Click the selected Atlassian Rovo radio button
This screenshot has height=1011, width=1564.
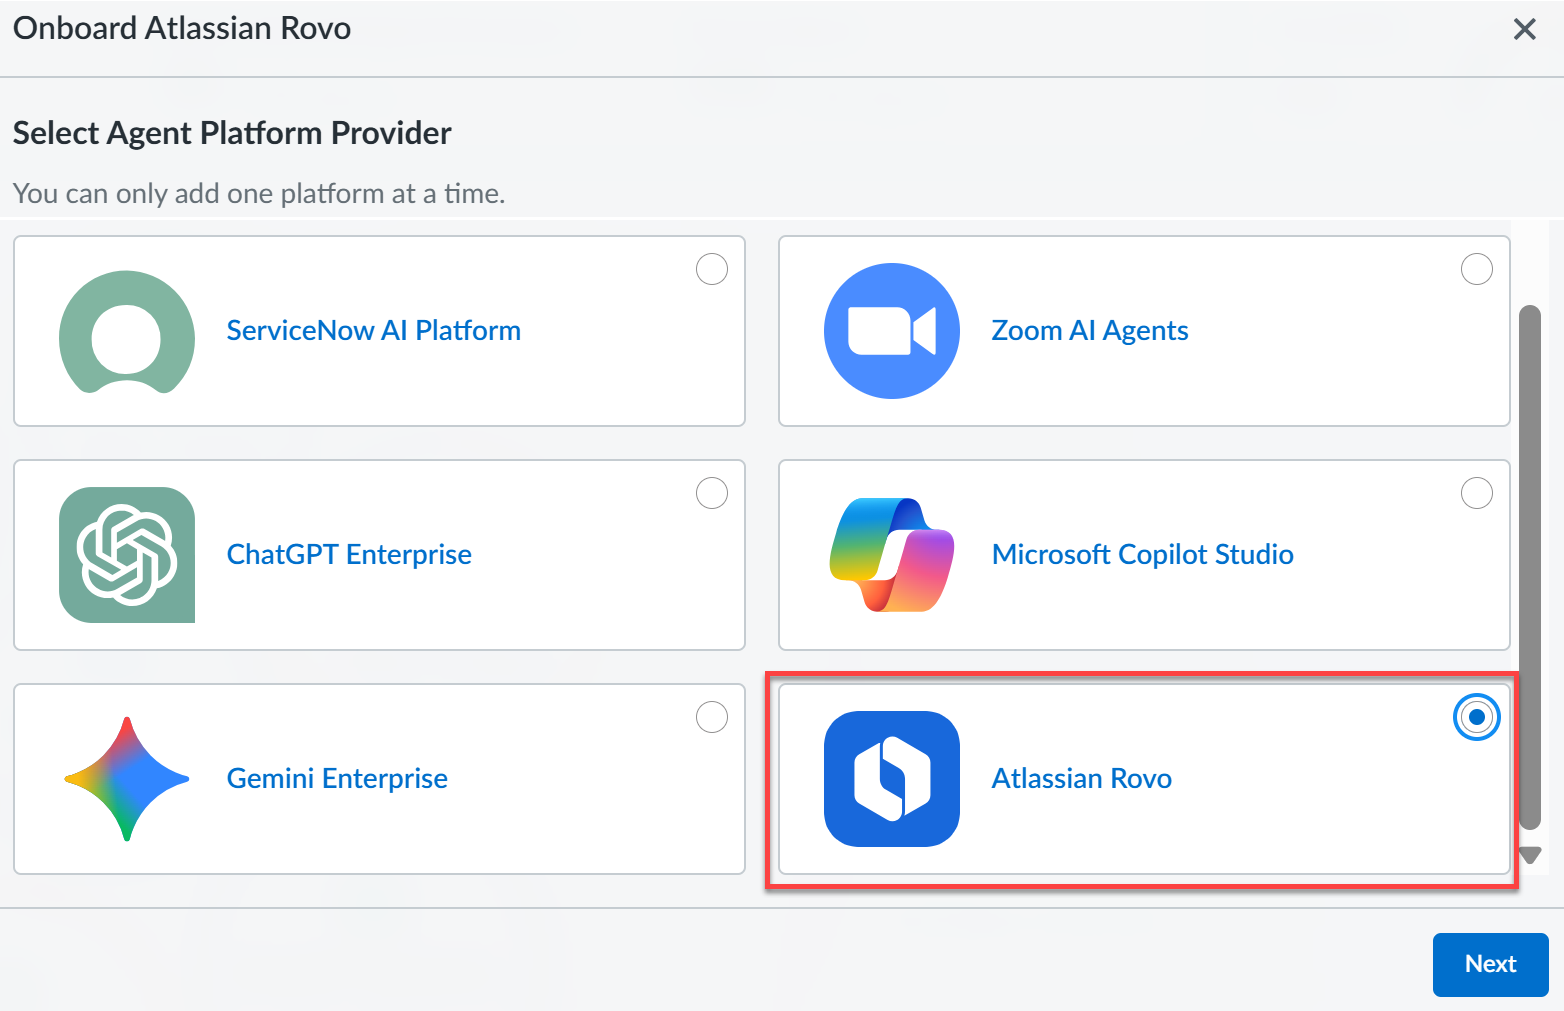click(x=1476, y=717)
